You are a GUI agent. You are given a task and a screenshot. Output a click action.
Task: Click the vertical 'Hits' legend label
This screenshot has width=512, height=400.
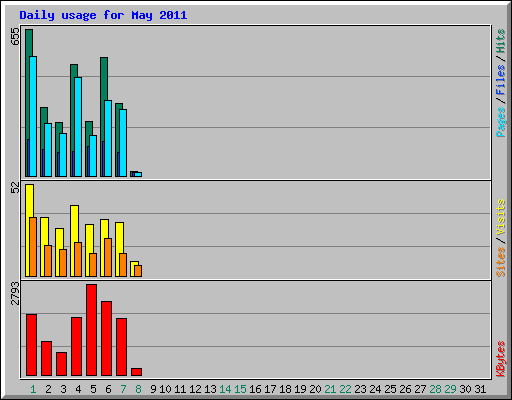coord(500,41)
